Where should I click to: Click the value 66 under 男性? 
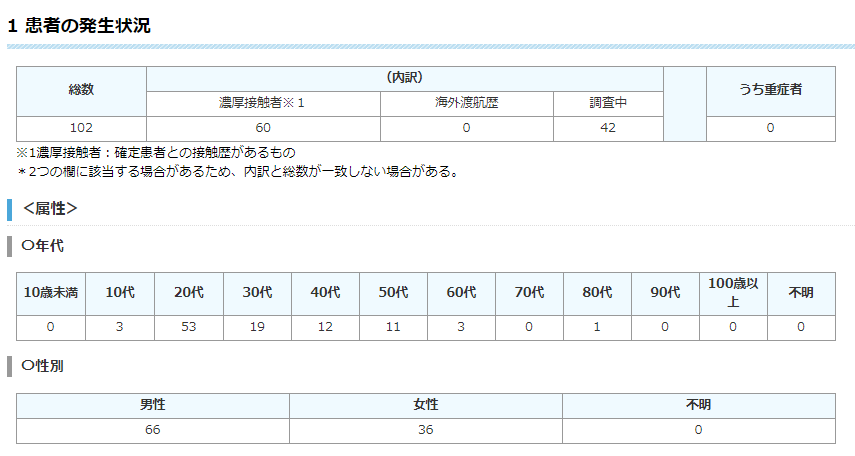tap(152, 430)
